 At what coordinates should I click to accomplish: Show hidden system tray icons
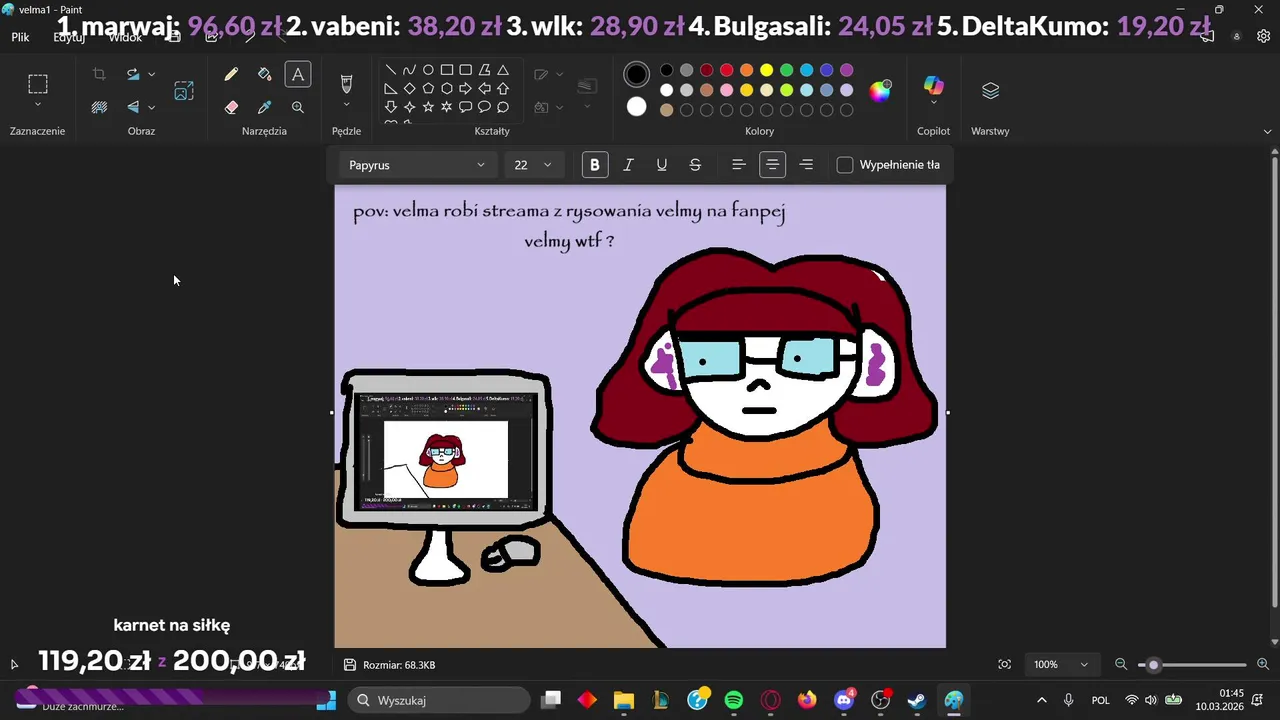point(1042,700)
